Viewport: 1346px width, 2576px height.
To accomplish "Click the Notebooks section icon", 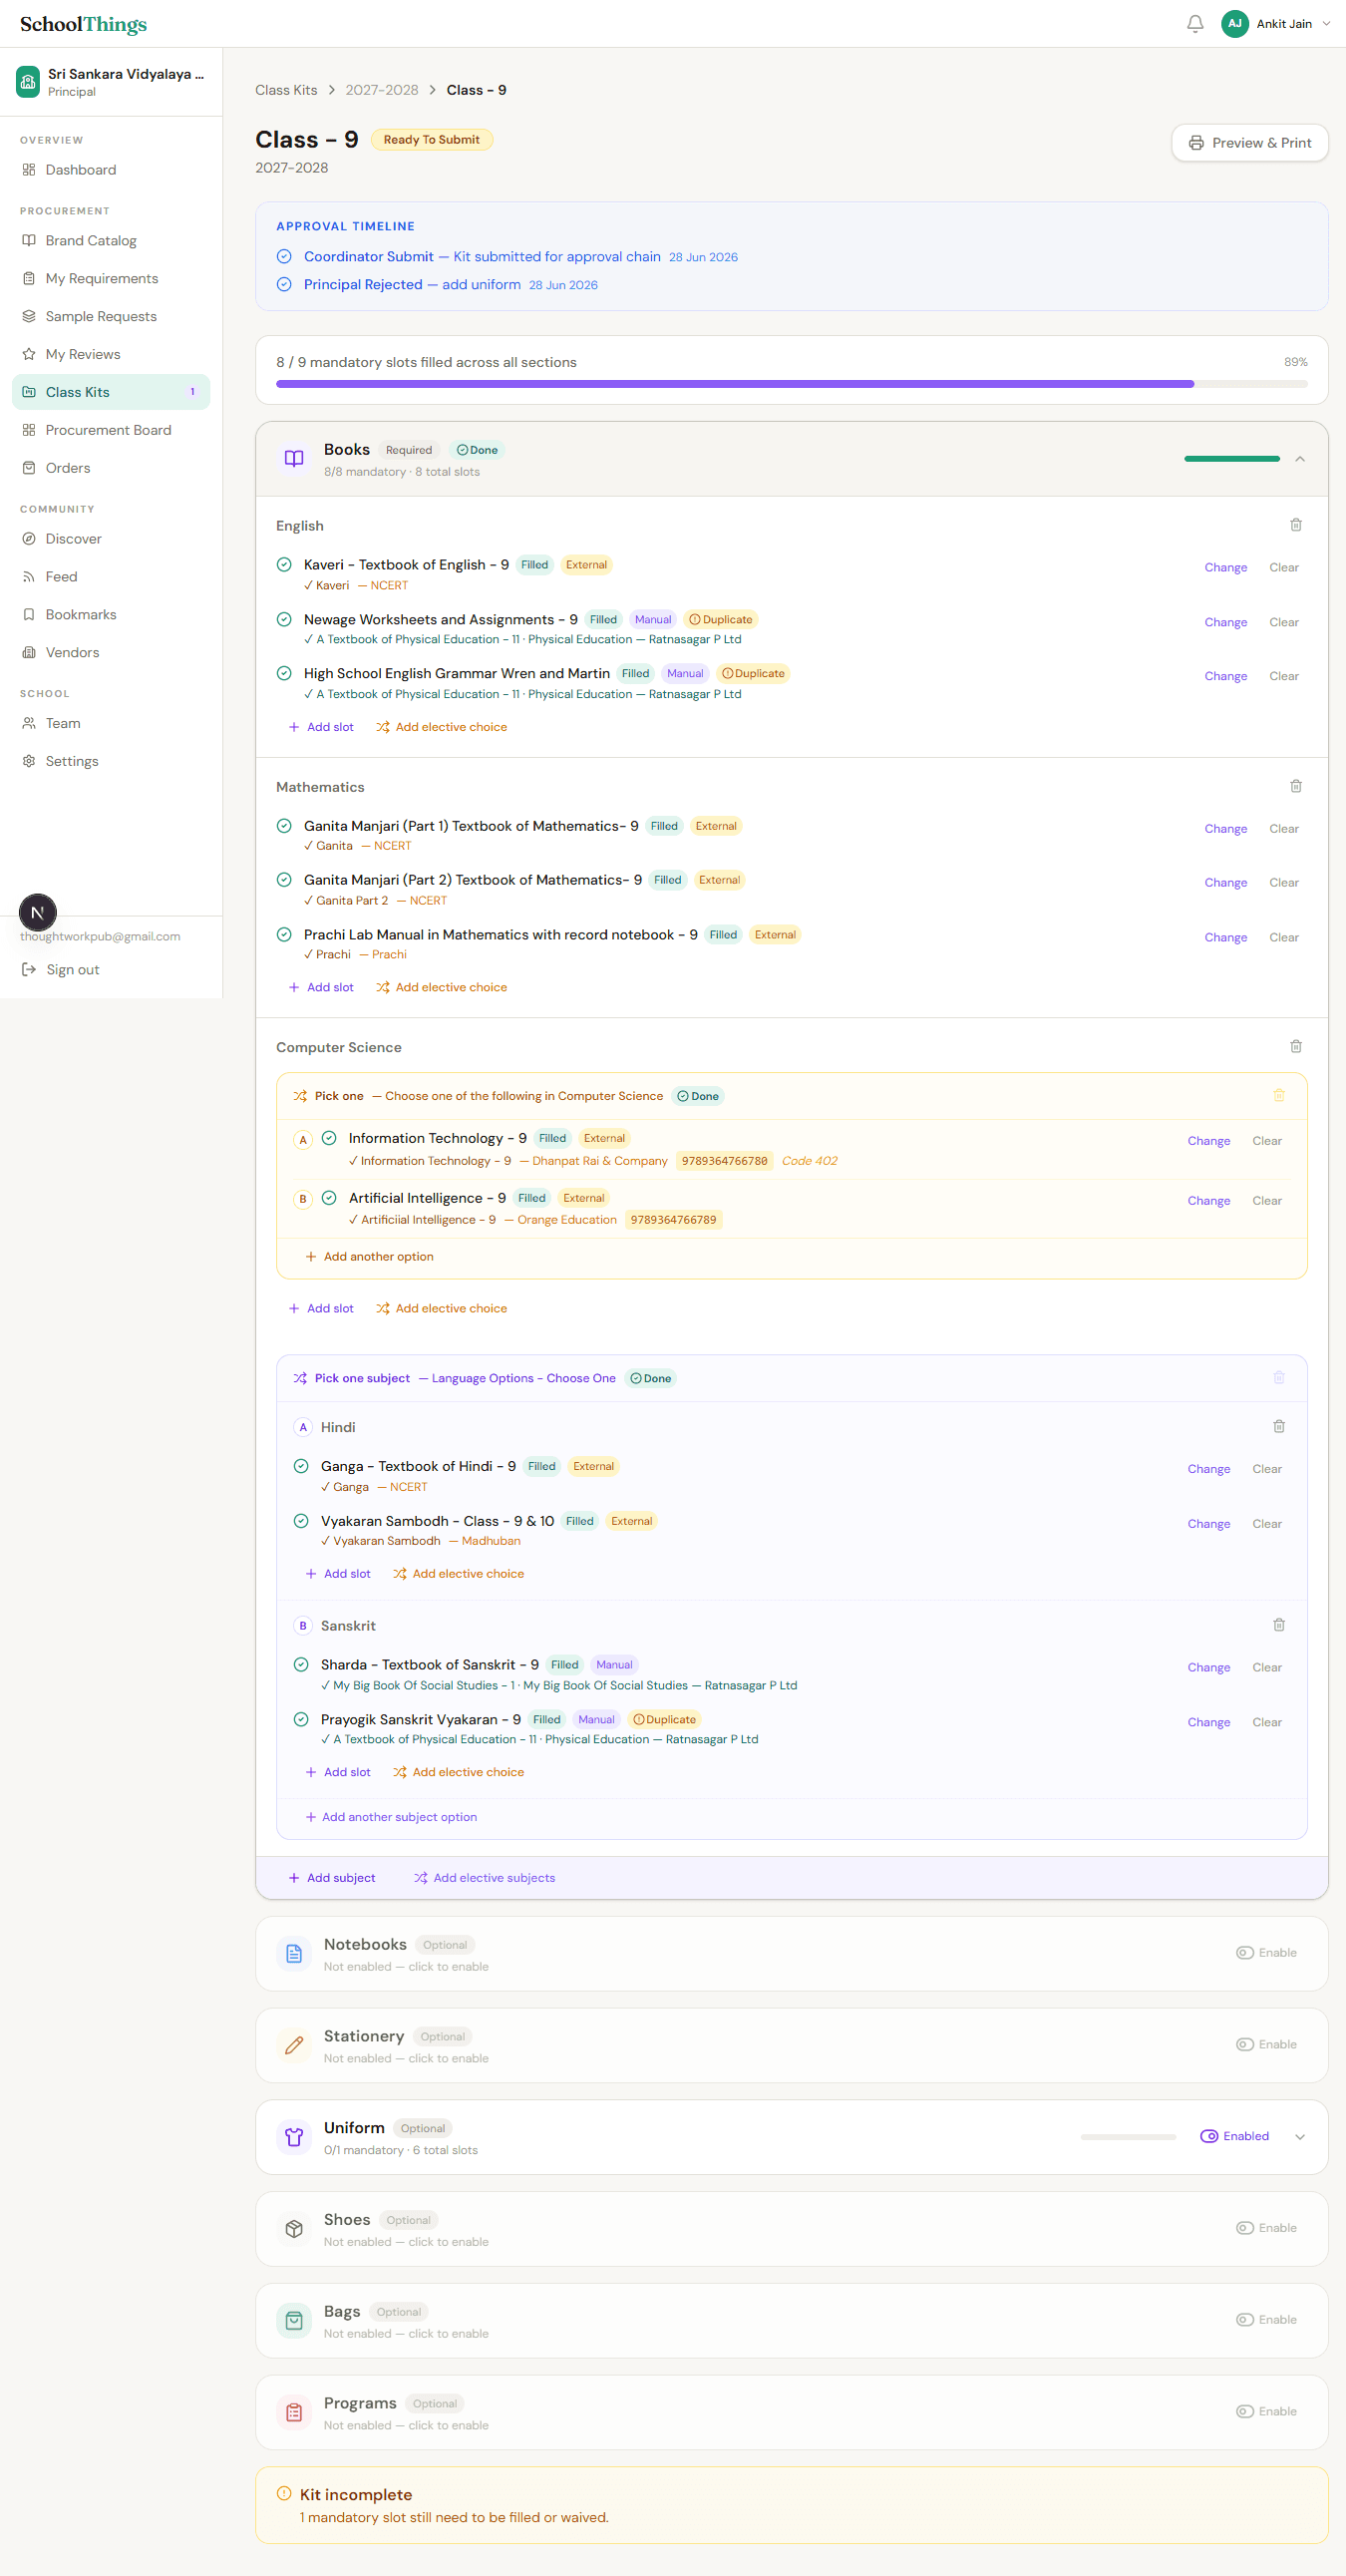I will pos(294,1954).
